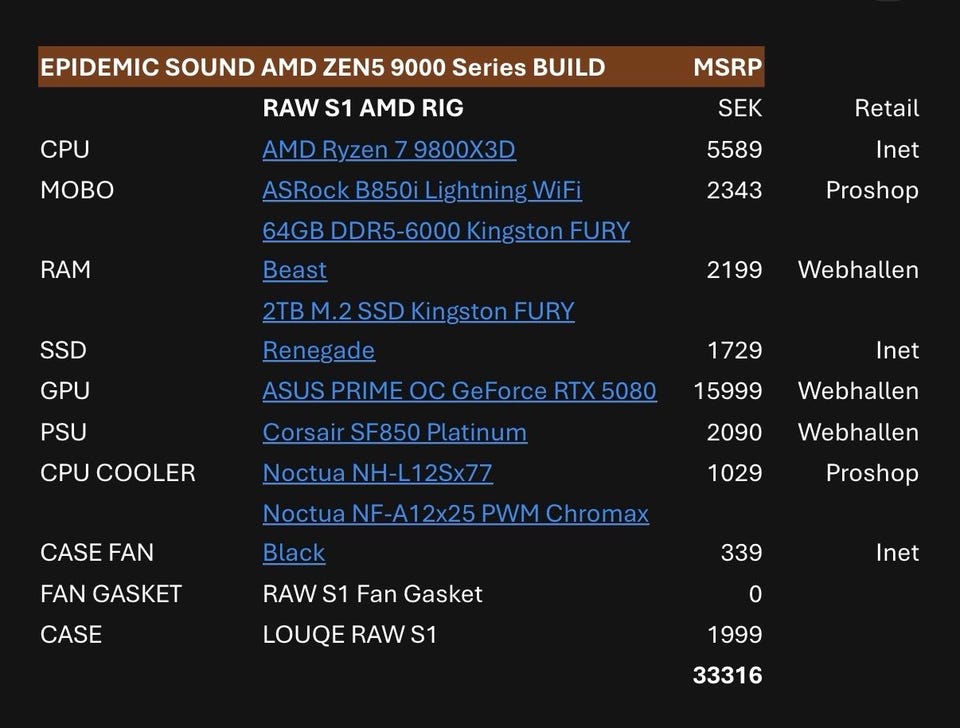The image size is (960, 728).
Task: Click the ASRock B850i Lightning WiFi link
Action: [422, 190]
